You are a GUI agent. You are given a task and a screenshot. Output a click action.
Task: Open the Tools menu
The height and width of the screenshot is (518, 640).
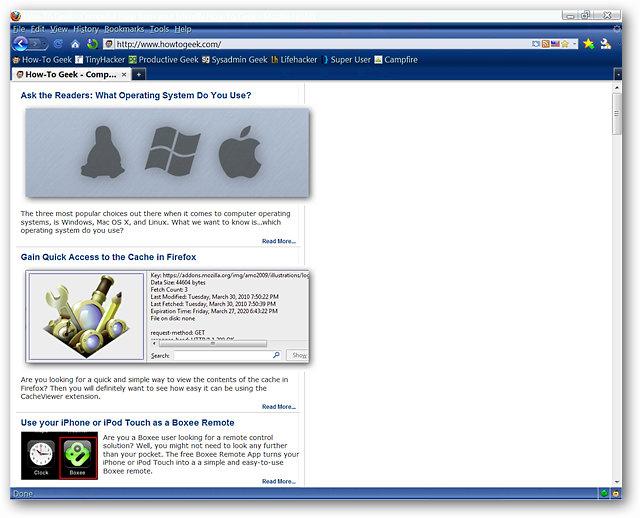coord(159,29)
